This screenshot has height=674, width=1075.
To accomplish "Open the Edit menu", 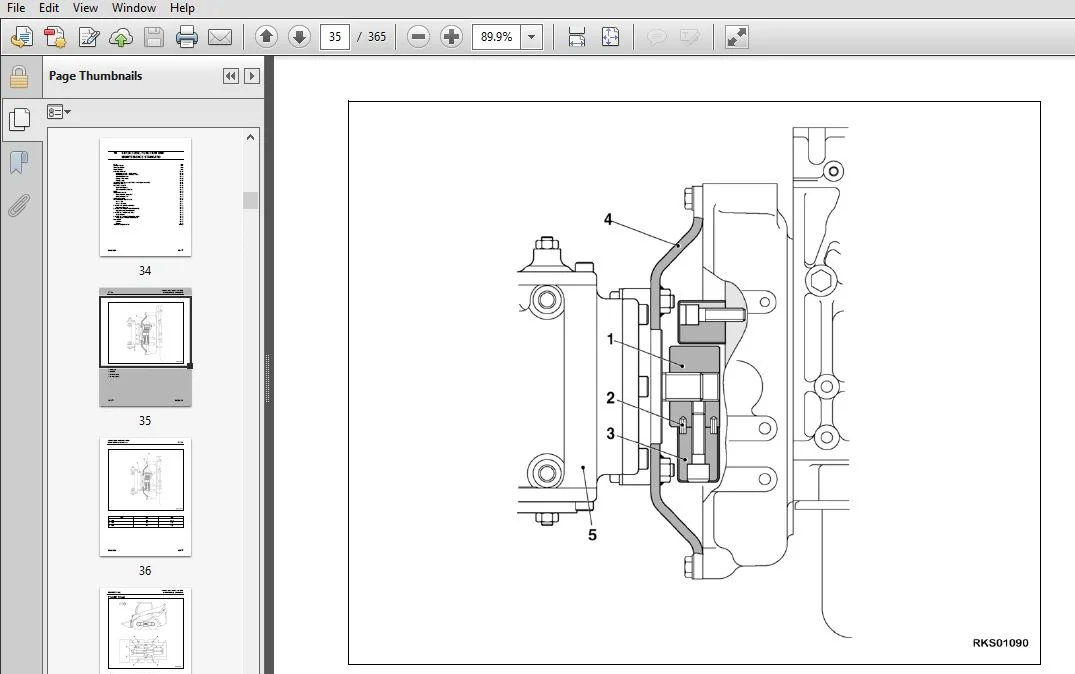I will click(x=49, y=8).
